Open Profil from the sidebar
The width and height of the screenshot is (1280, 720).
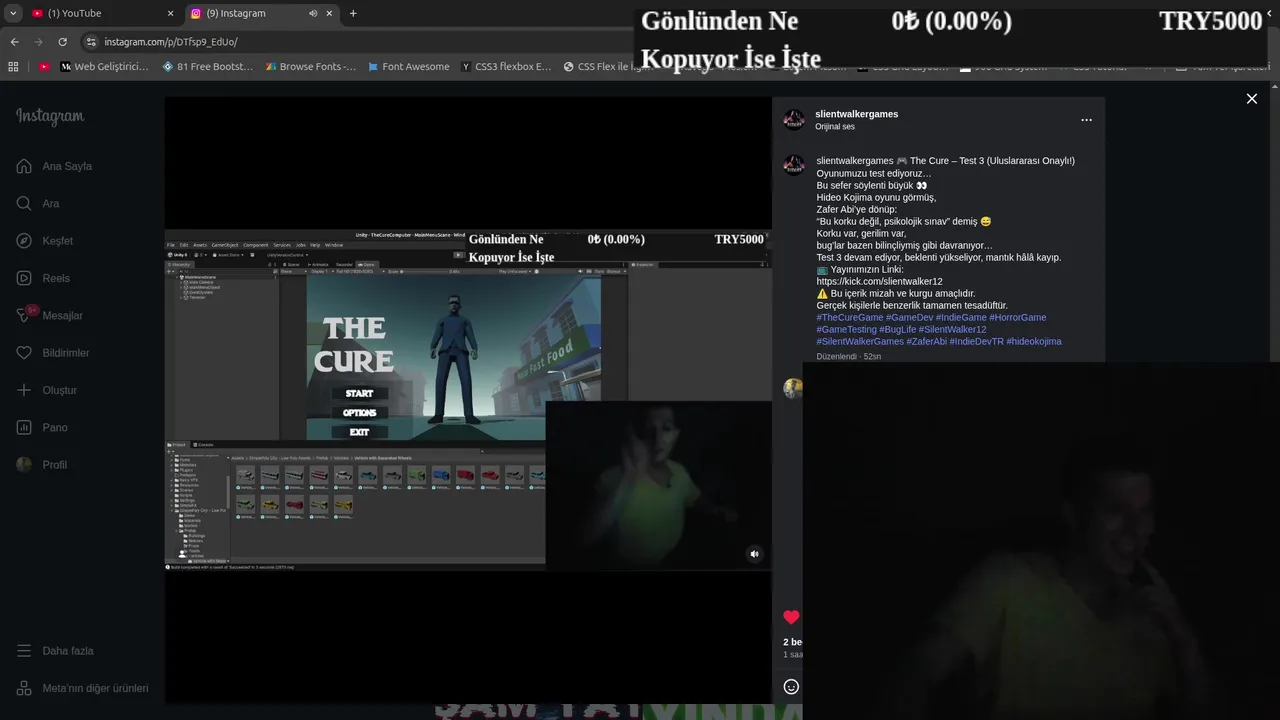pos(42,465)
